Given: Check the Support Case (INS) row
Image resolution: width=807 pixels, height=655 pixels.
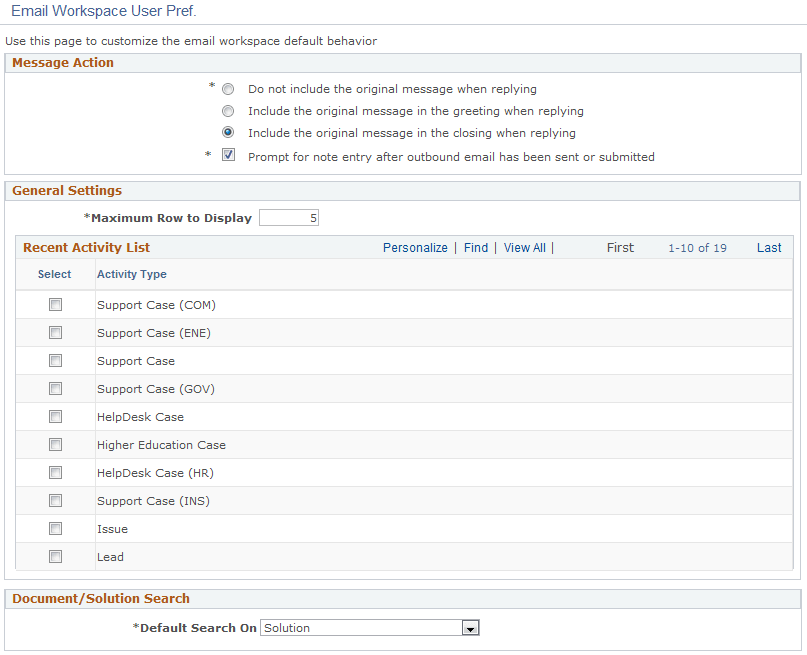Looking at the screenshot, I should (55, 500).
